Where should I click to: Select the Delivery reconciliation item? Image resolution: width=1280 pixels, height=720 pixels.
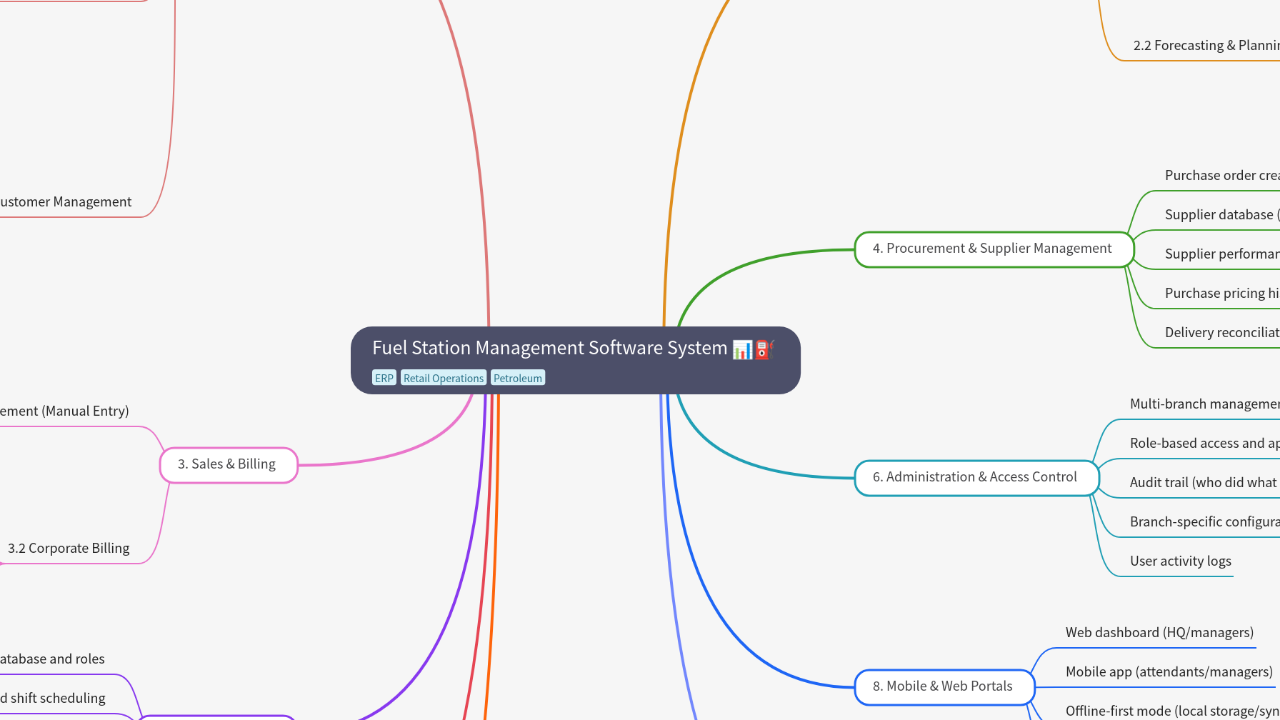(1221, 332)
